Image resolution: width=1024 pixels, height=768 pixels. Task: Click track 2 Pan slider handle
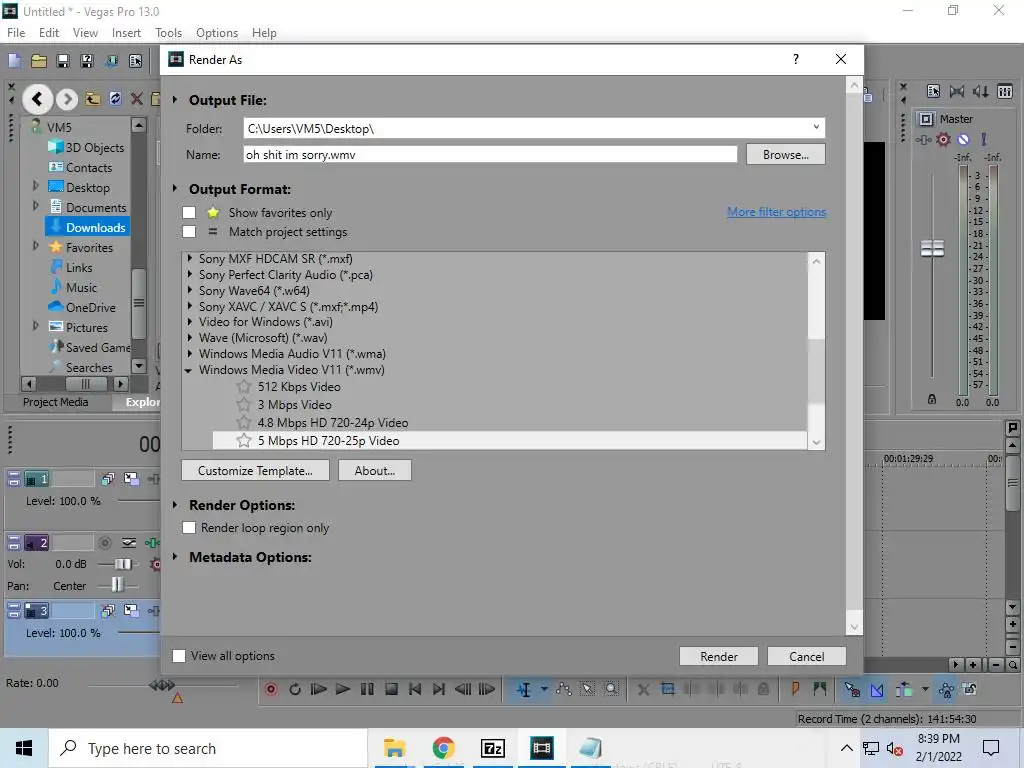(x=117, y=584)
